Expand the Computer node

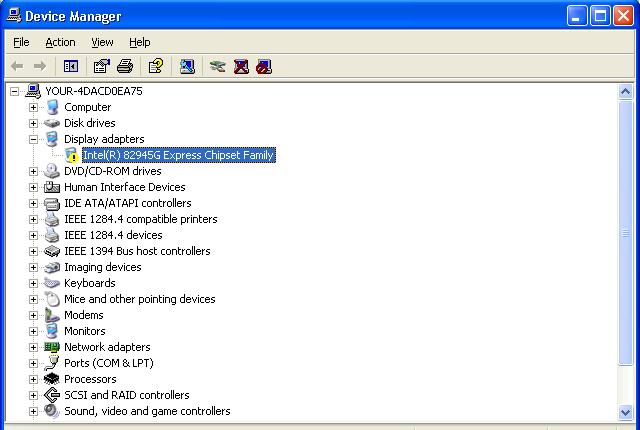click(x=33, y=107)
